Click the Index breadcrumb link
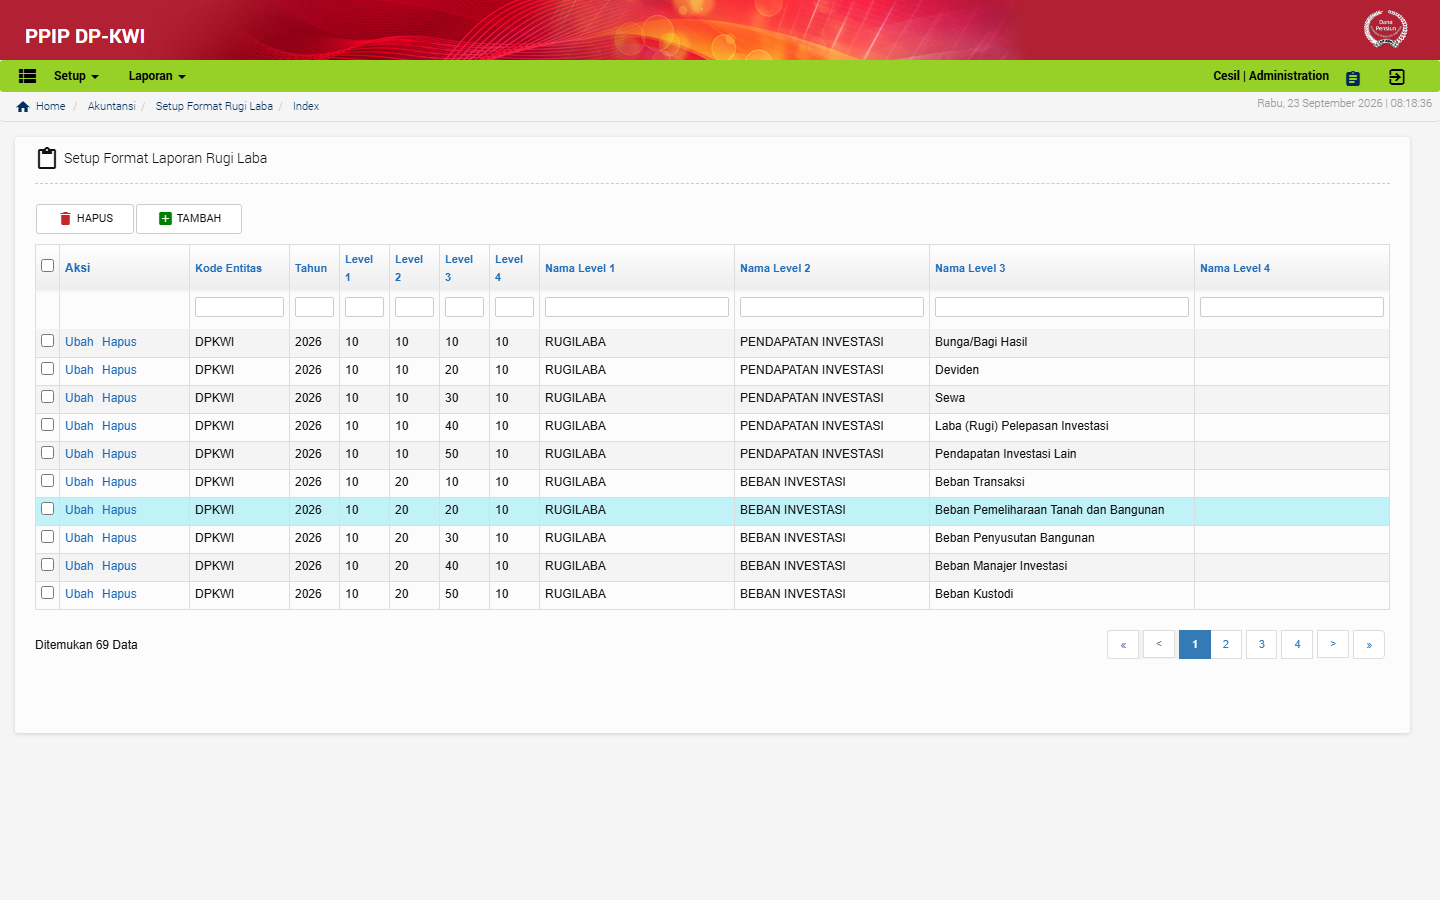 coord(306,106)
